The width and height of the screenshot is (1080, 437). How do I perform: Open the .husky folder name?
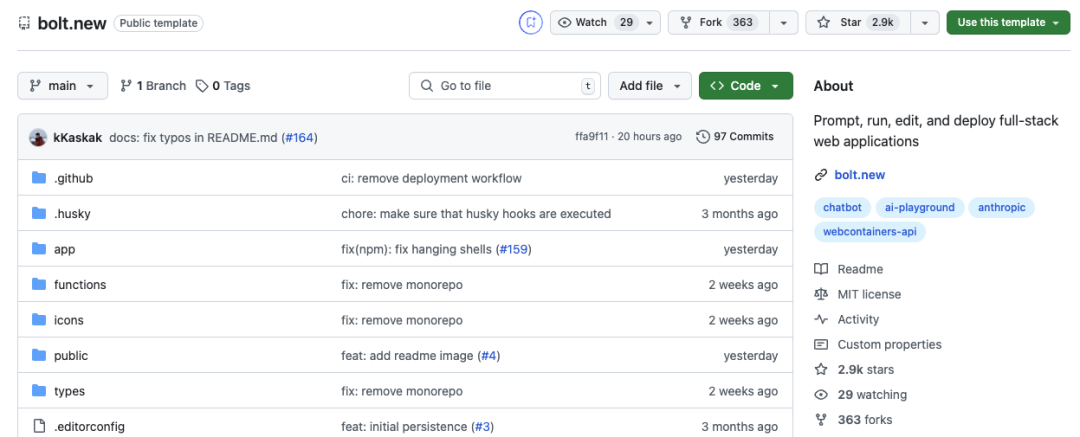pos(72,214)
